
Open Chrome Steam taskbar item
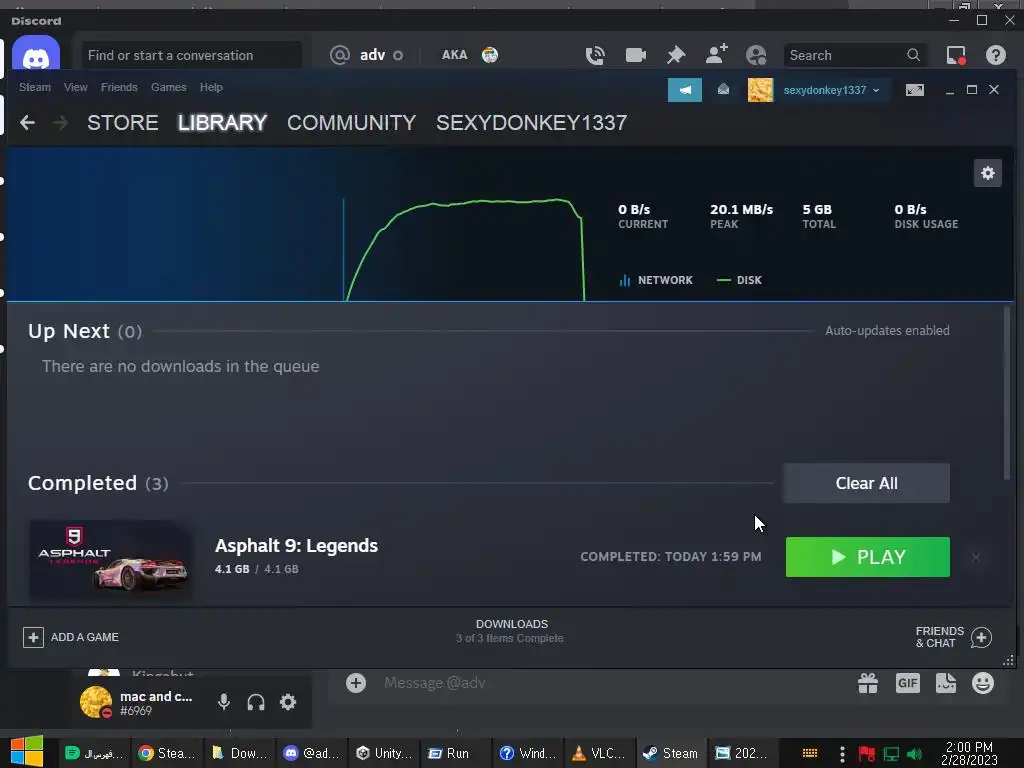(167, 753)
